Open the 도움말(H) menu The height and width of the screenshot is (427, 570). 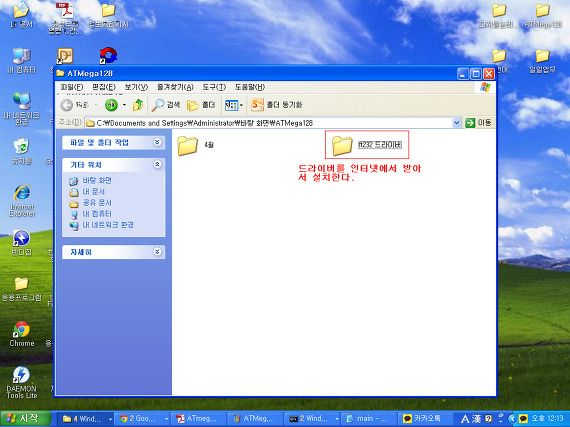tap(250, 87)
